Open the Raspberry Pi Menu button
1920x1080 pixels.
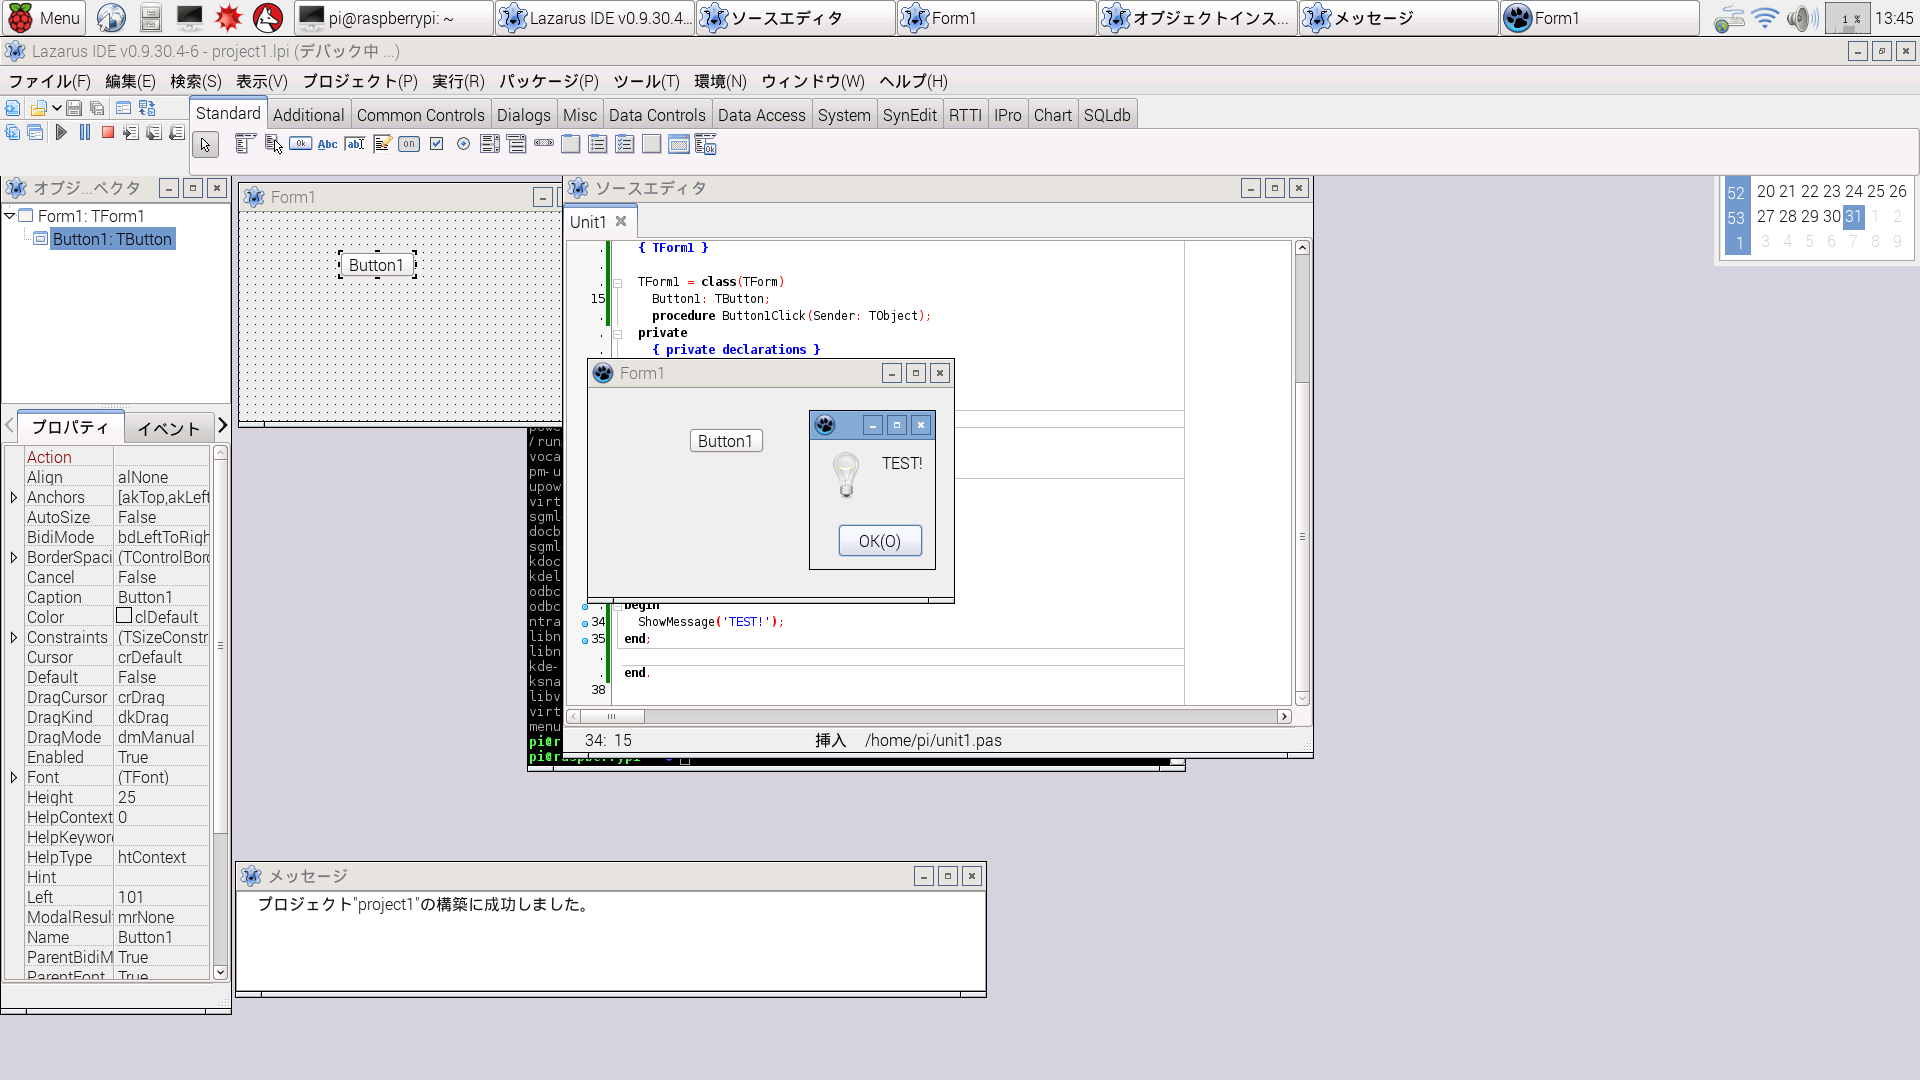pos(45,18)
